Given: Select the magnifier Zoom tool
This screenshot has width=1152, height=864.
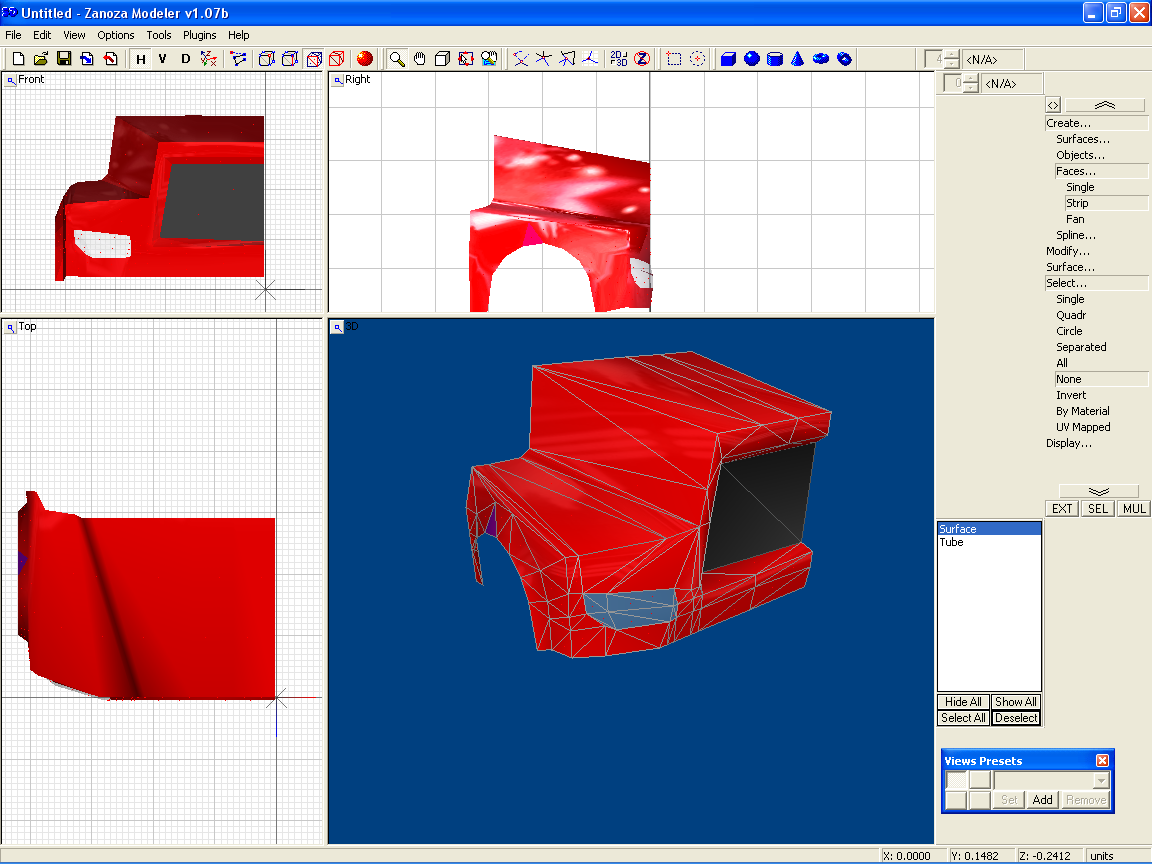Looking at the screenshot, I should (397, 59).
